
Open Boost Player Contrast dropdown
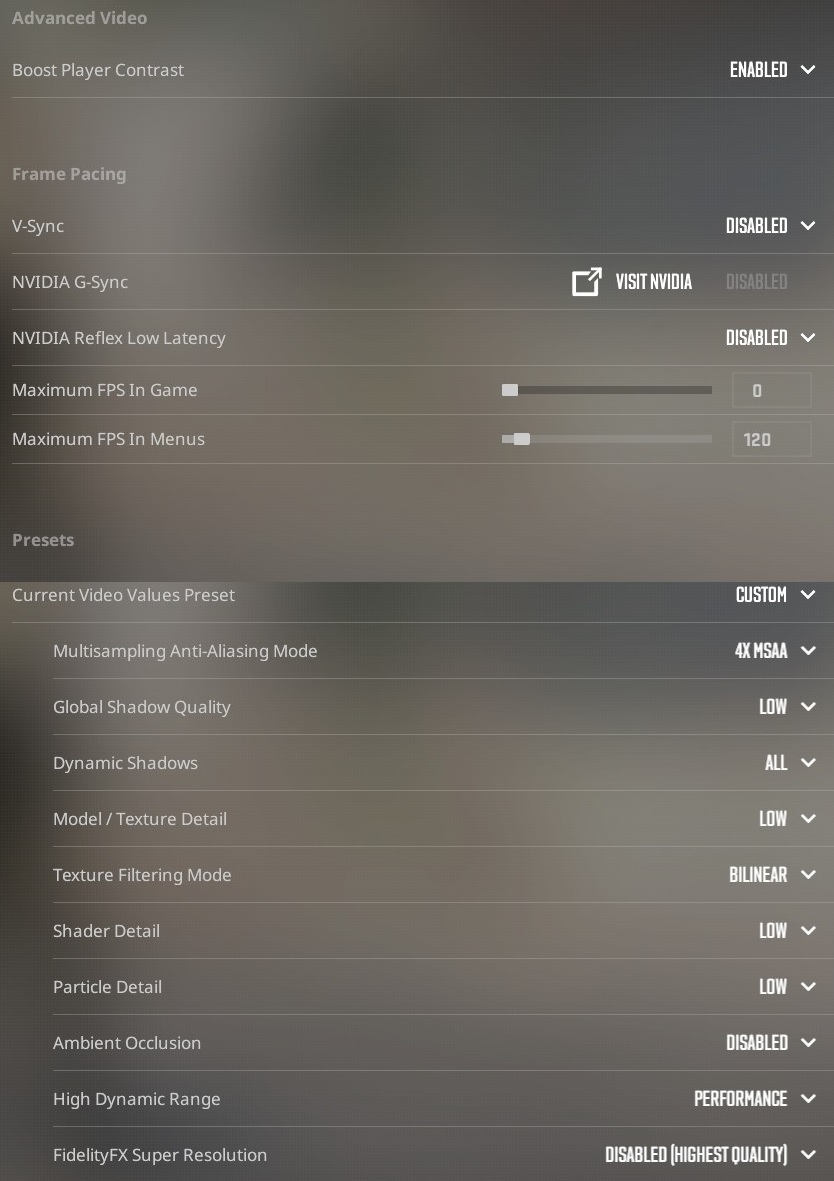click(x=772, y=70)
